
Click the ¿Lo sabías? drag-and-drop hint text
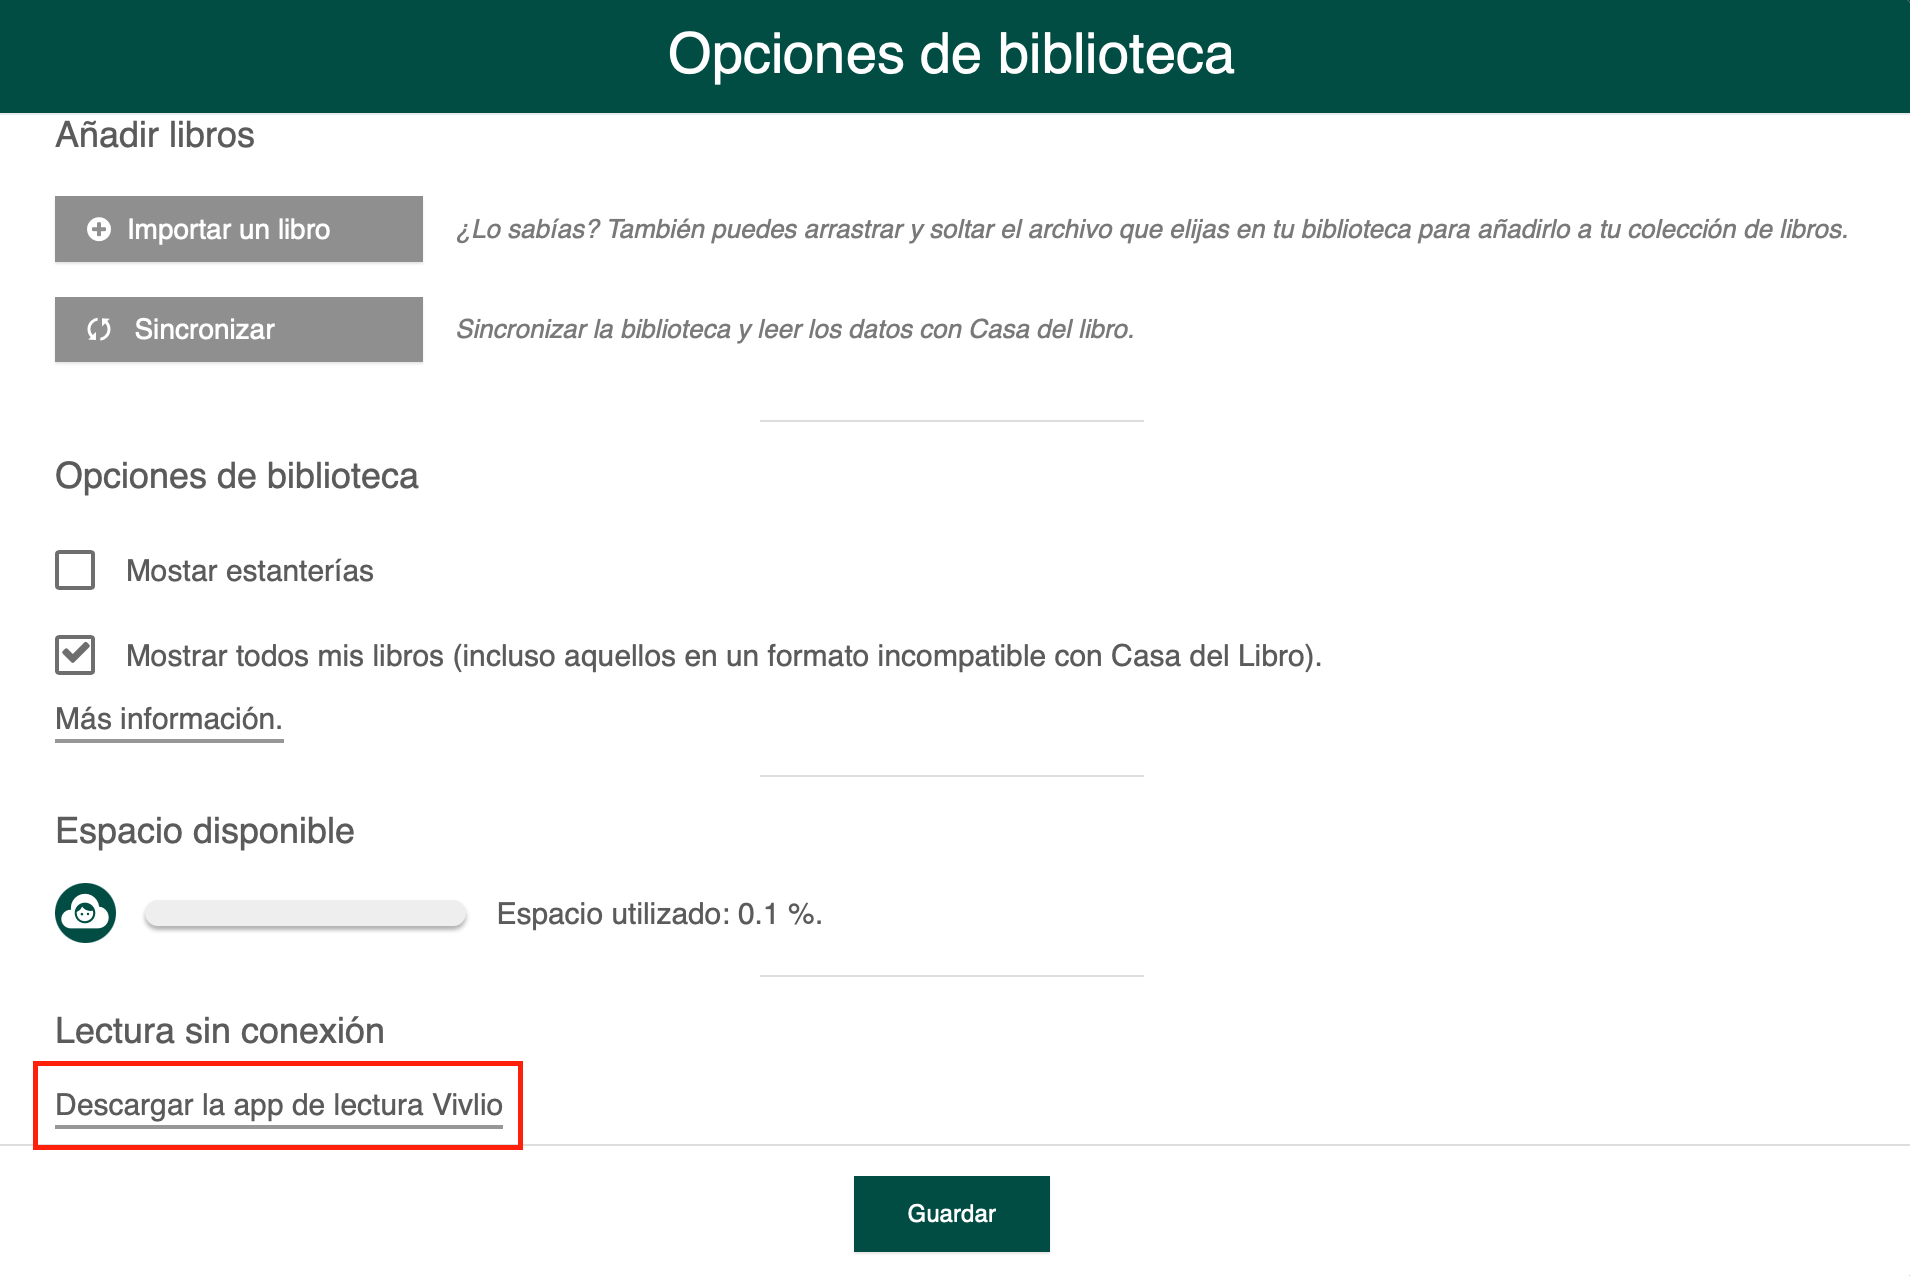point(1152,229)
